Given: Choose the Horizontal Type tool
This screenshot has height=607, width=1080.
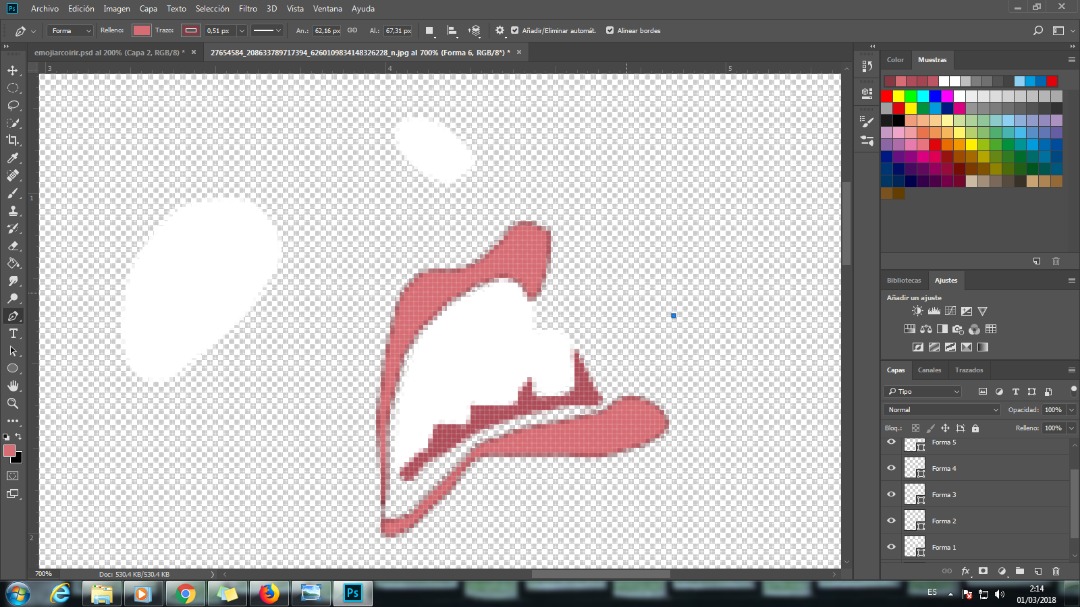Looking at the screenshot, I should pyautogui.click(x=13, y=333).
